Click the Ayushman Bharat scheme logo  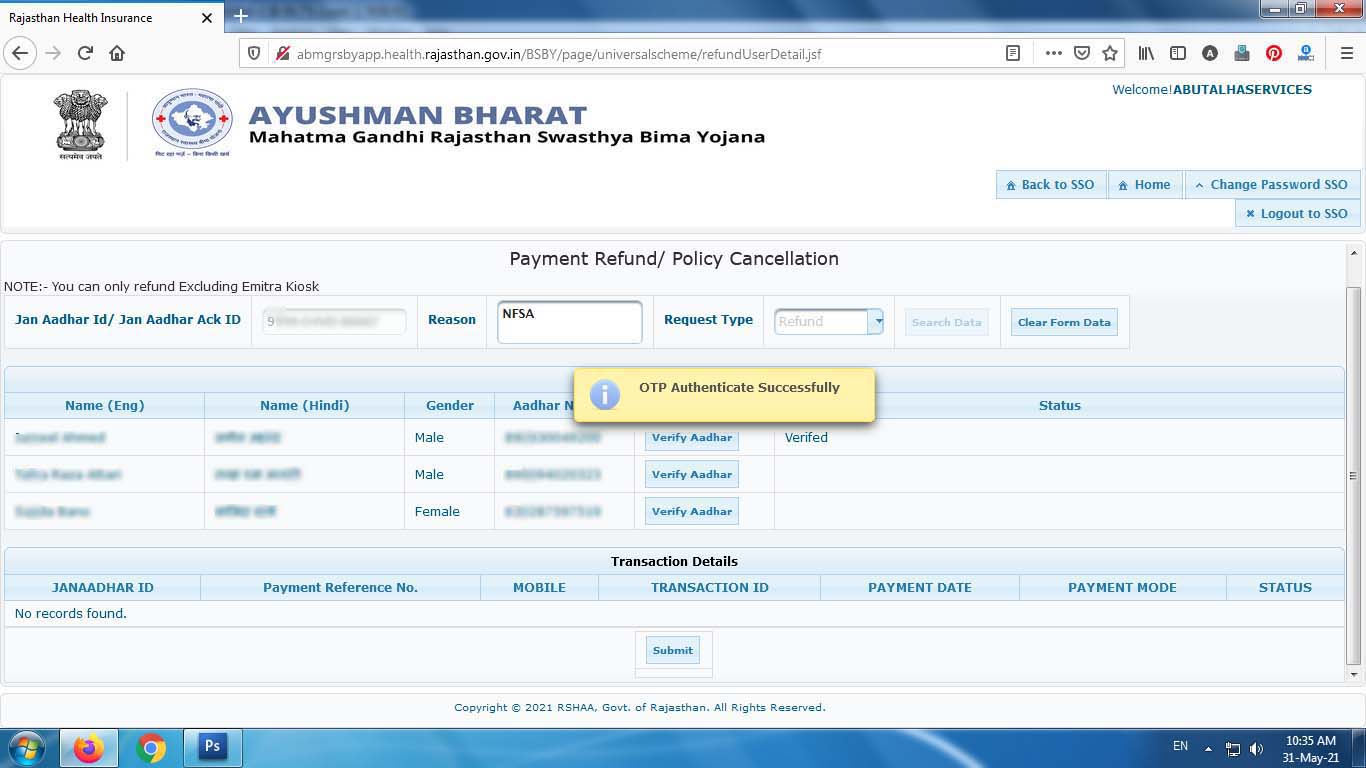tap(192, 123)
